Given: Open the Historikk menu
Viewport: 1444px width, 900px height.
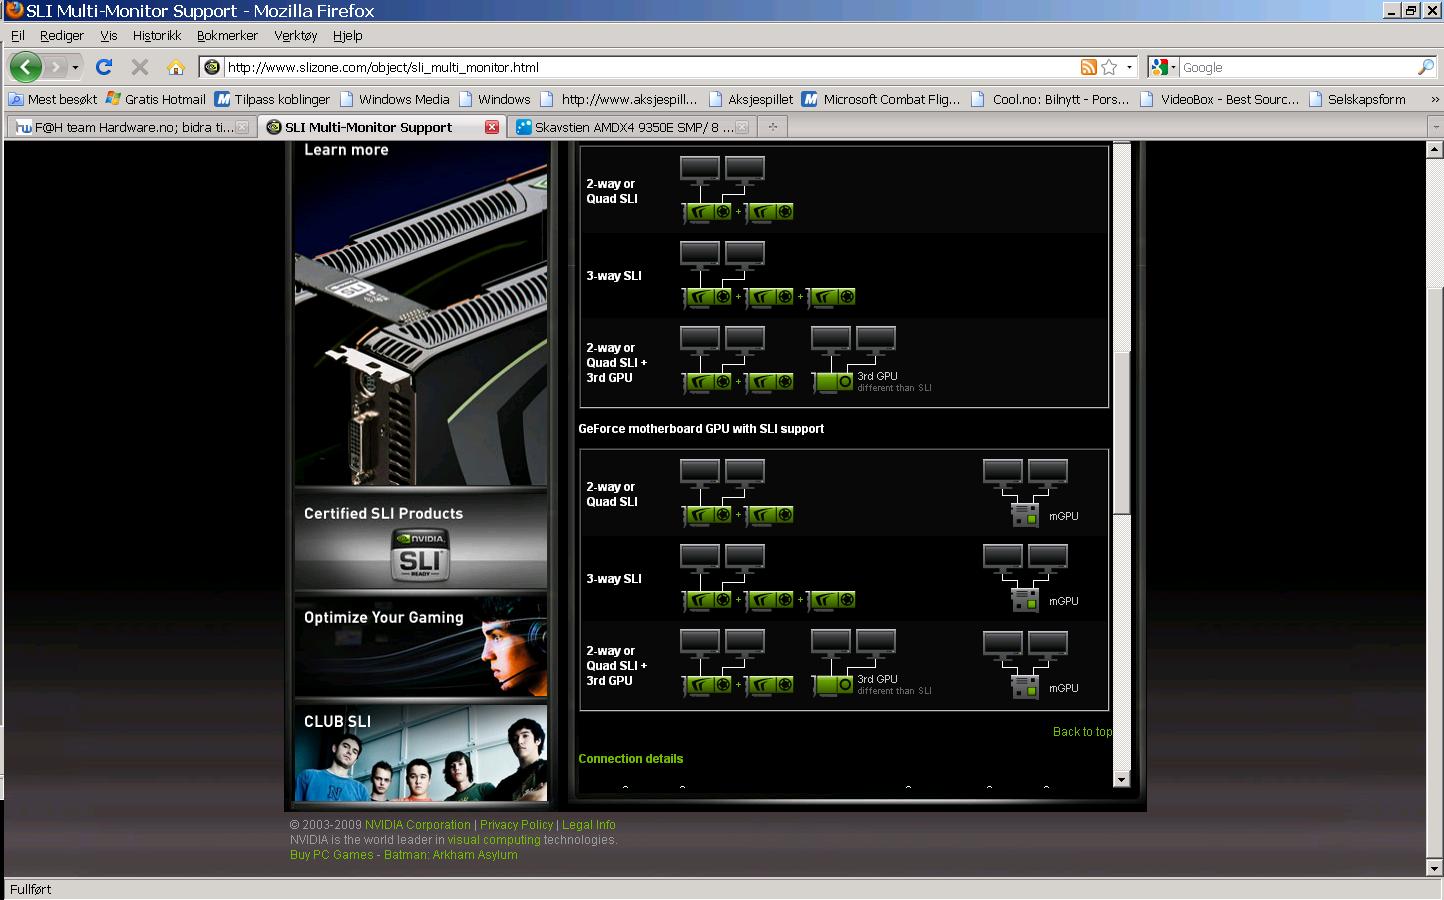Looking at the screenshot, I should point(157,35).
